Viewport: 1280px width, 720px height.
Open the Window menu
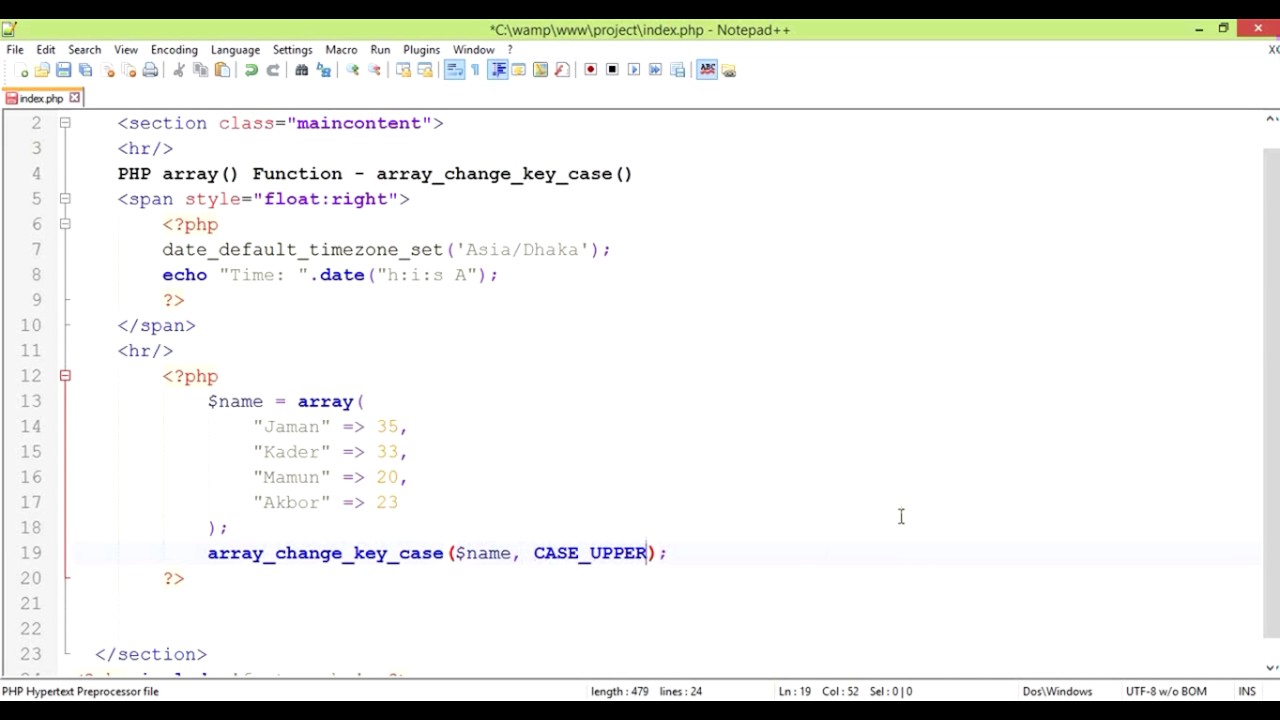click(x=473, y=49)
